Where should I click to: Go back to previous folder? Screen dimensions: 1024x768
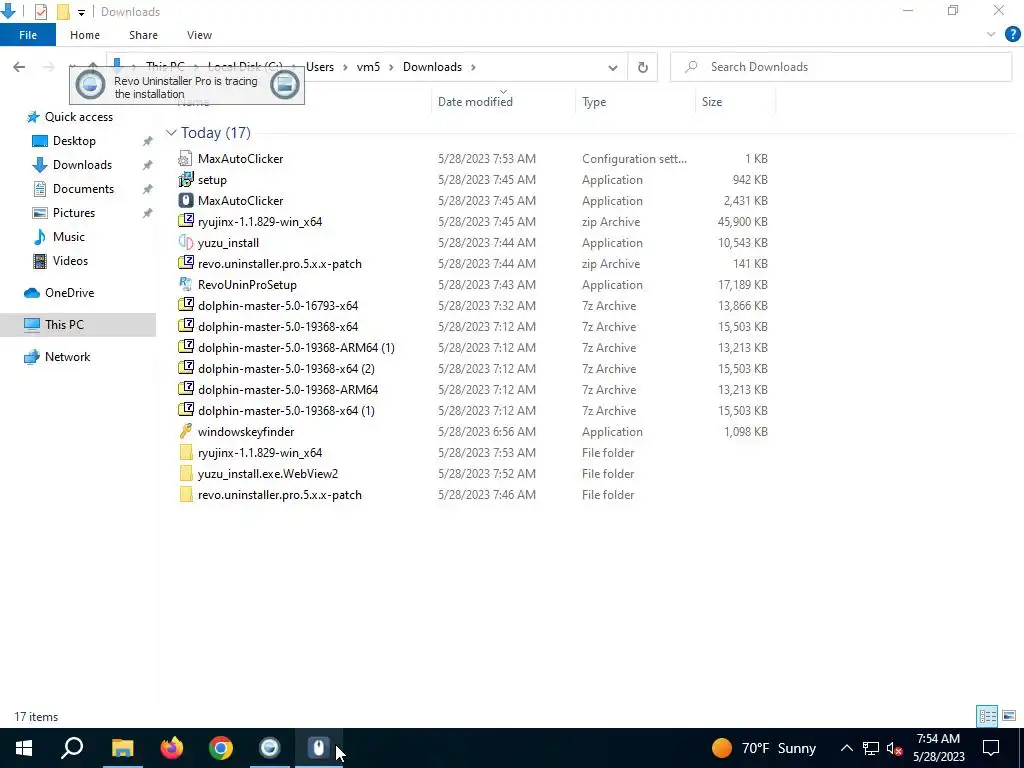pos(19,67)
